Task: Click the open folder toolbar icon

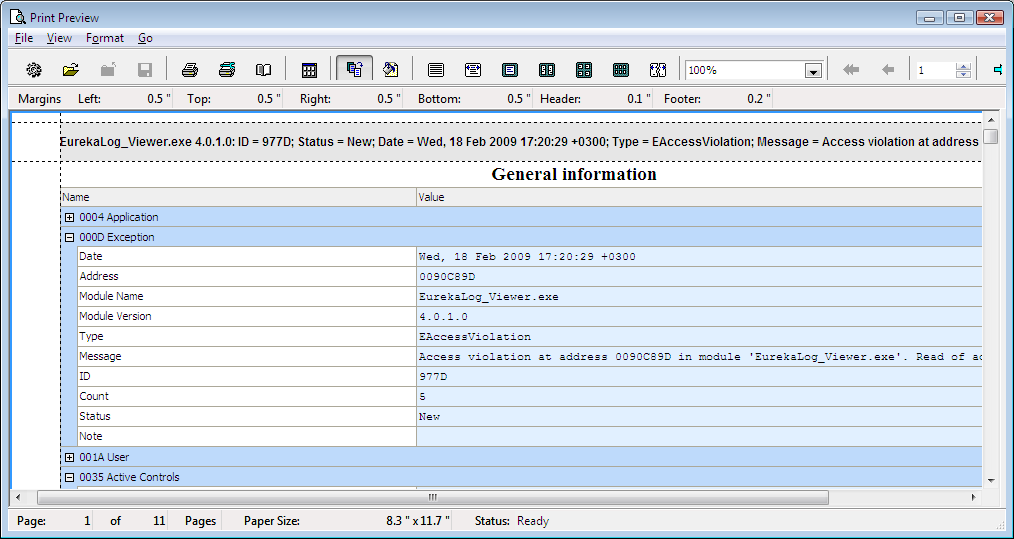Action: click(x=70, y=70)
